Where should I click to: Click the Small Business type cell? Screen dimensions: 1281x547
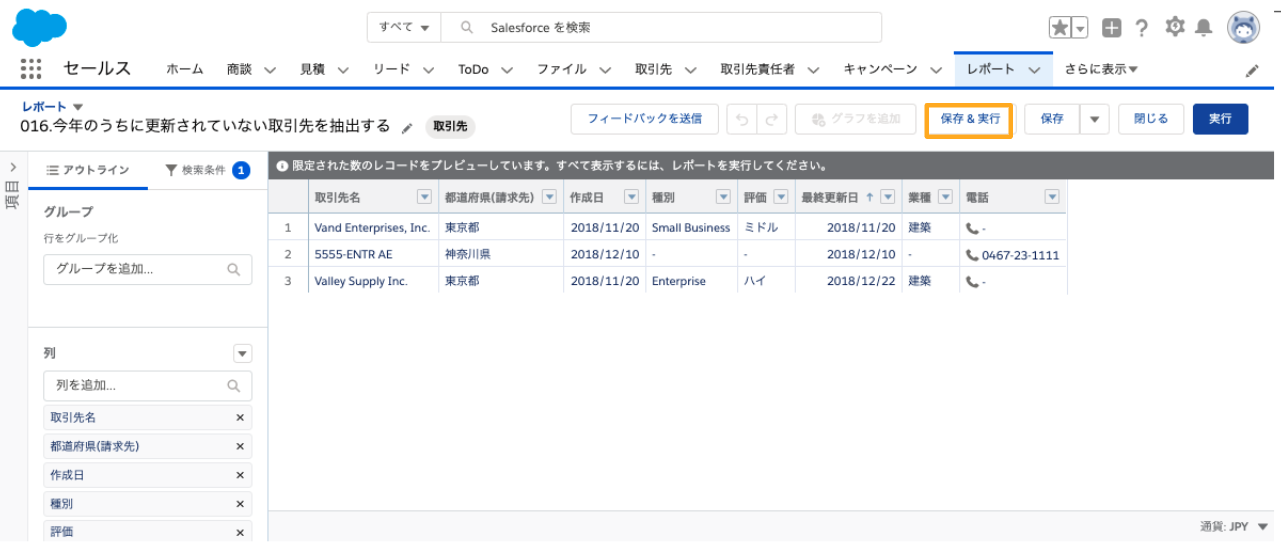point(691,228)
